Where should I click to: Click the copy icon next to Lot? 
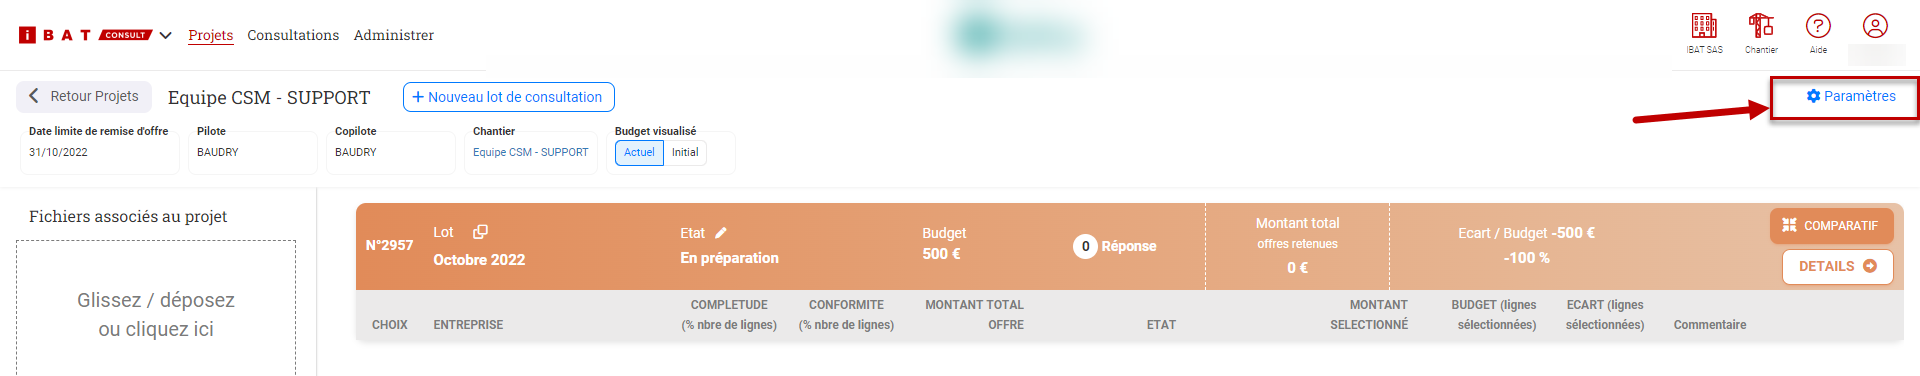pyautogui.click(x=480, y=232)
